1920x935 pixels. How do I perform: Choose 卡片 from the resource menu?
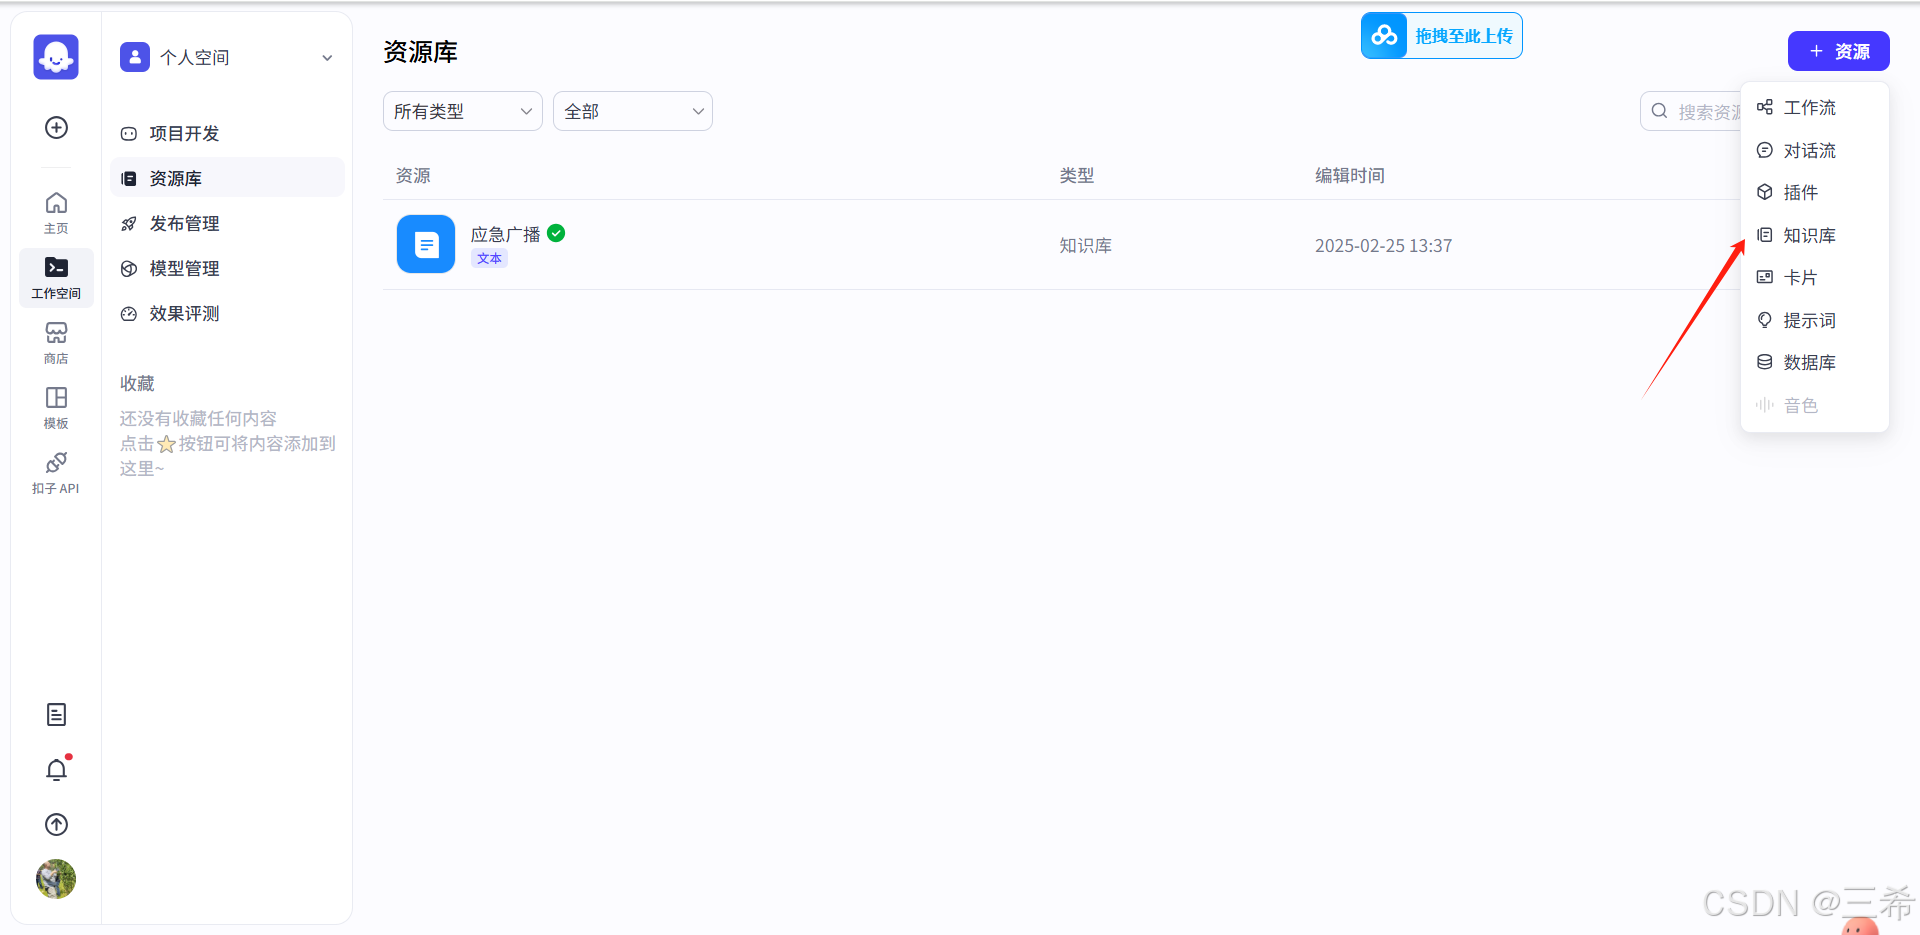[1814, 277]
